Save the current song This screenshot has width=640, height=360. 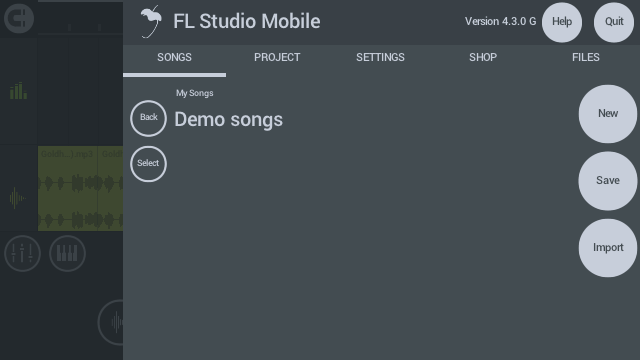608,181
